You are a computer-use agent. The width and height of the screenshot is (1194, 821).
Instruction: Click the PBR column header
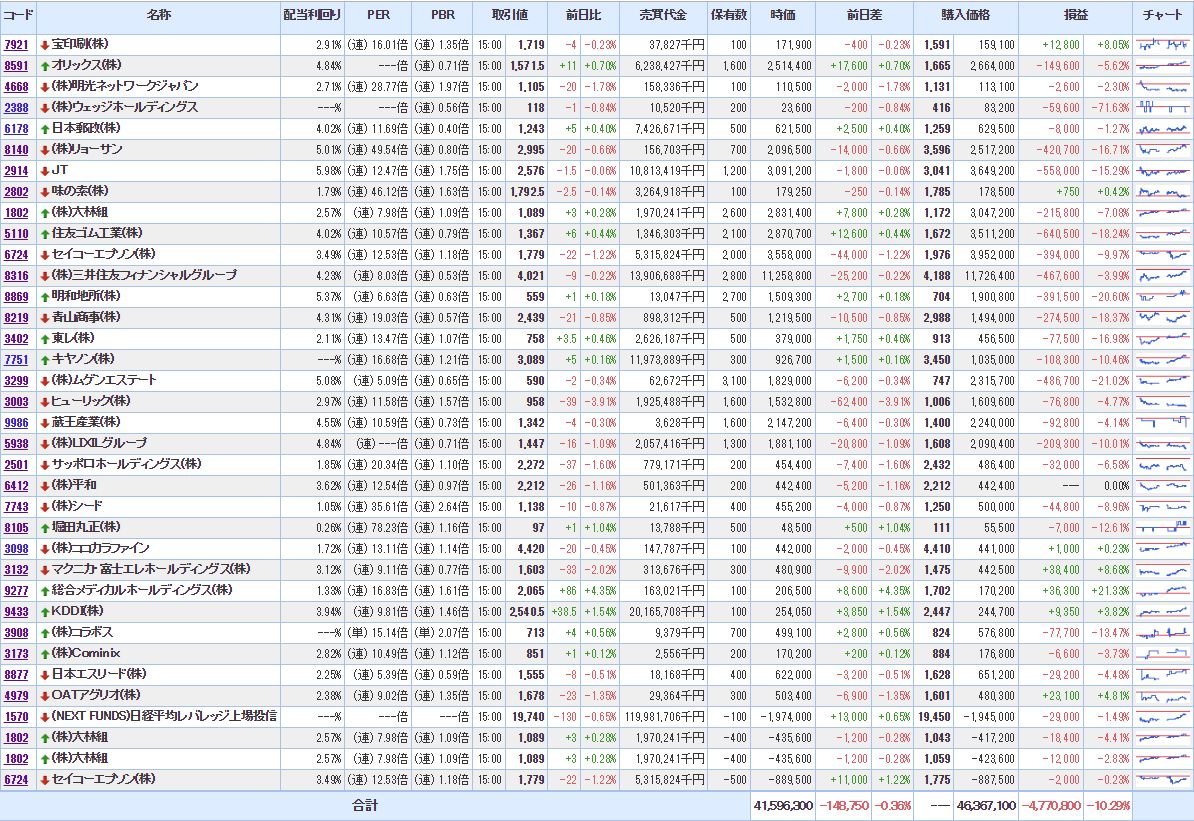point(442,16)
